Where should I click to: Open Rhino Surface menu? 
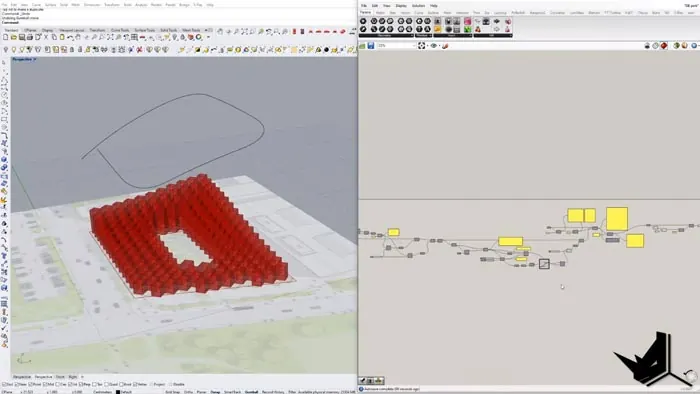coord(50,4)
